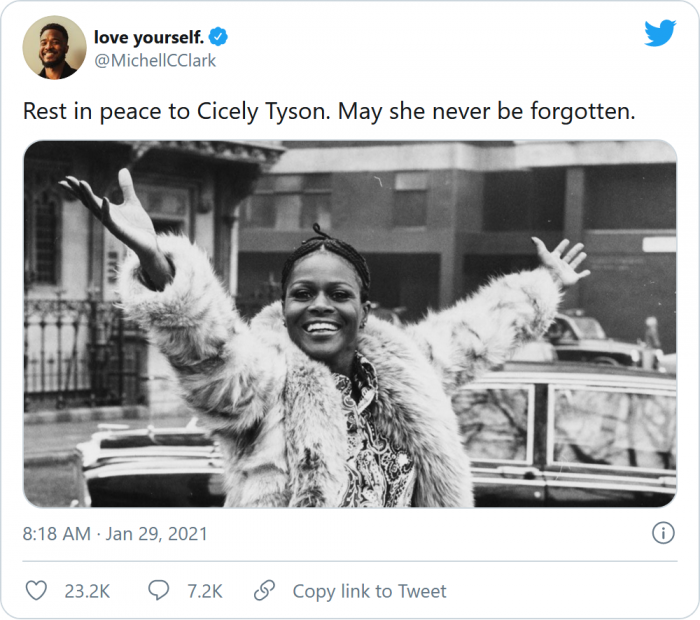Screen dimensions: 700x620
Task: Click the display name "love yourself."
Action: (x=149, y=37)
